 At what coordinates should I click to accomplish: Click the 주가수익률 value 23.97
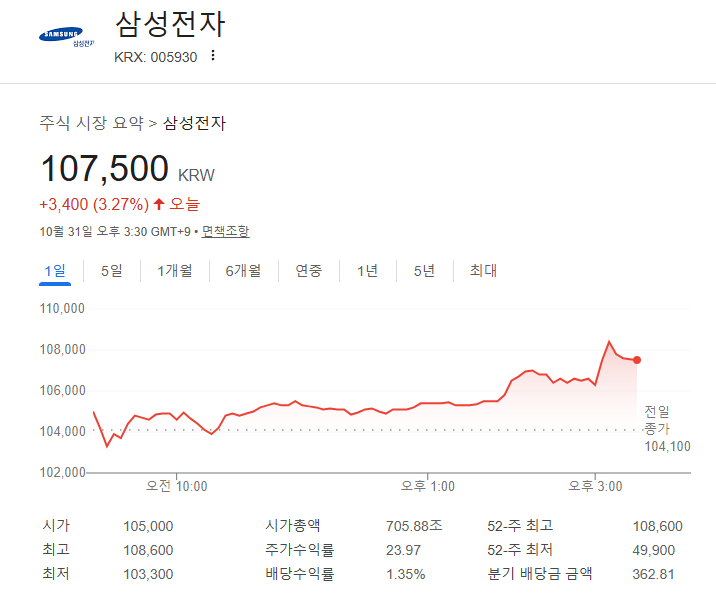[403, 550]
